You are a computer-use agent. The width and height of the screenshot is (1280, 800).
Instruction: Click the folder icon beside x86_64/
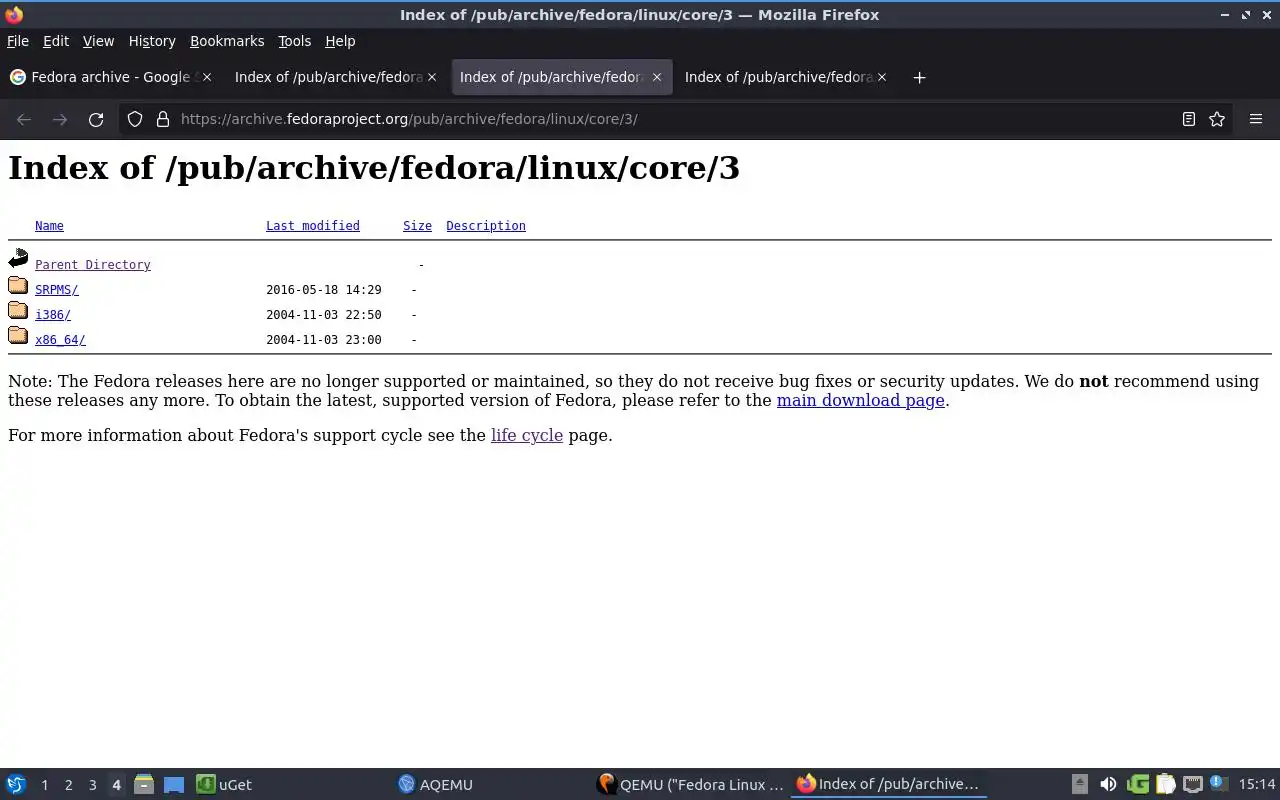[x=18, y=335]
